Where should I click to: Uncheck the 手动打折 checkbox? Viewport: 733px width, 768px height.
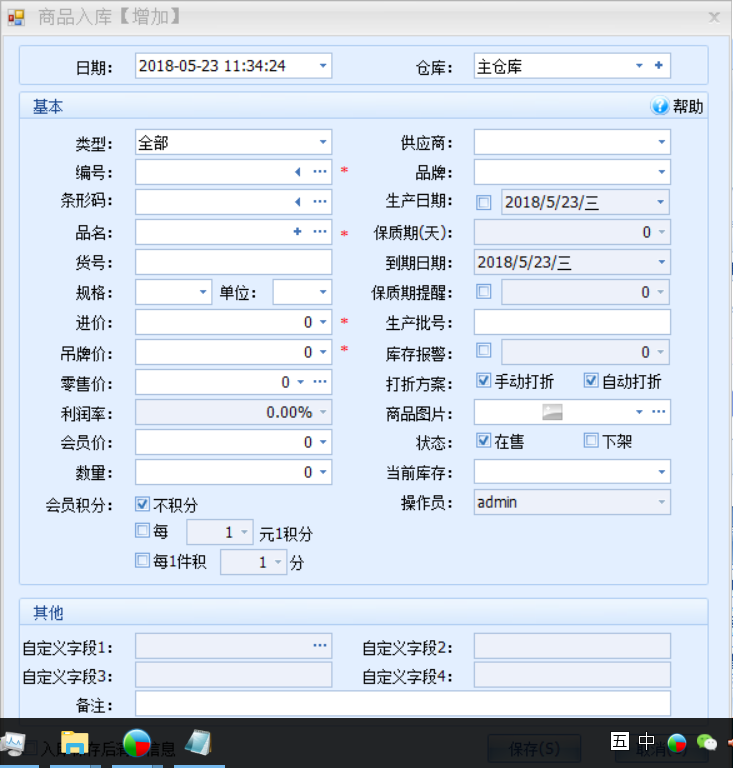484,381
